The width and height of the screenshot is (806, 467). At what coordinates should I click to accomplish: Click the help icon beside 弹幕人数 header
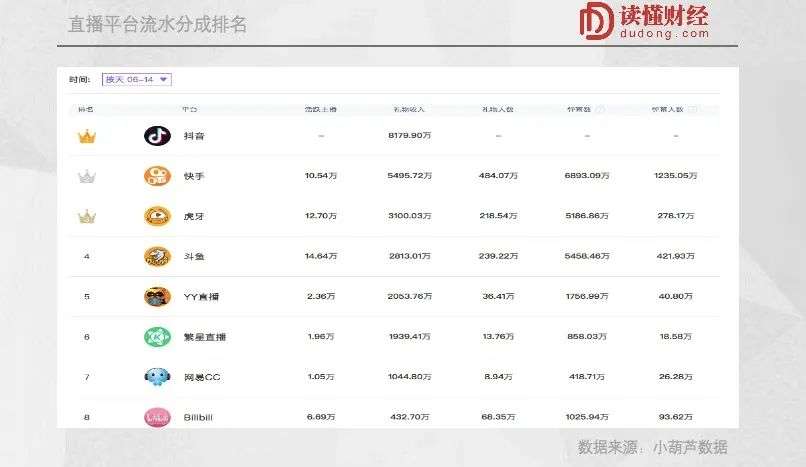click(692, 109)
